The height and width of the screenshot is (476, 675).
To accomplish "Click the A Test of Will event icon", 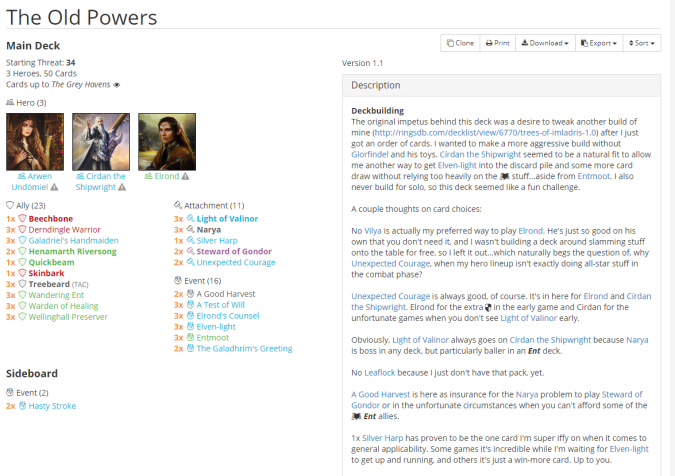I will [190, 305].
